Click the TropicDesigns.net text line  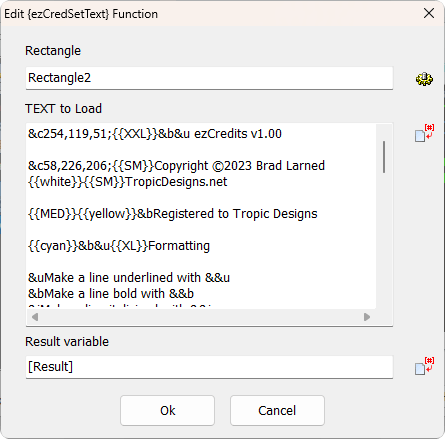[x=128, y=182]
